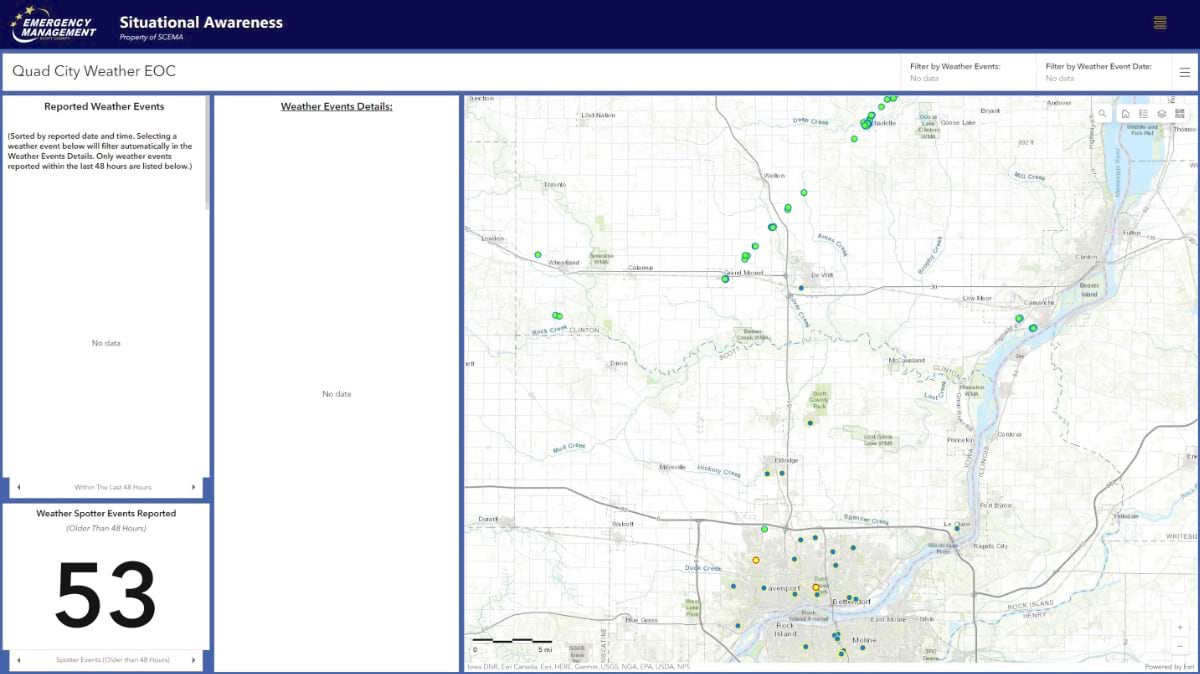Click the Weather Events Details heading
The width and height of the screenshot is (1200, 674).
coord(336,106)
